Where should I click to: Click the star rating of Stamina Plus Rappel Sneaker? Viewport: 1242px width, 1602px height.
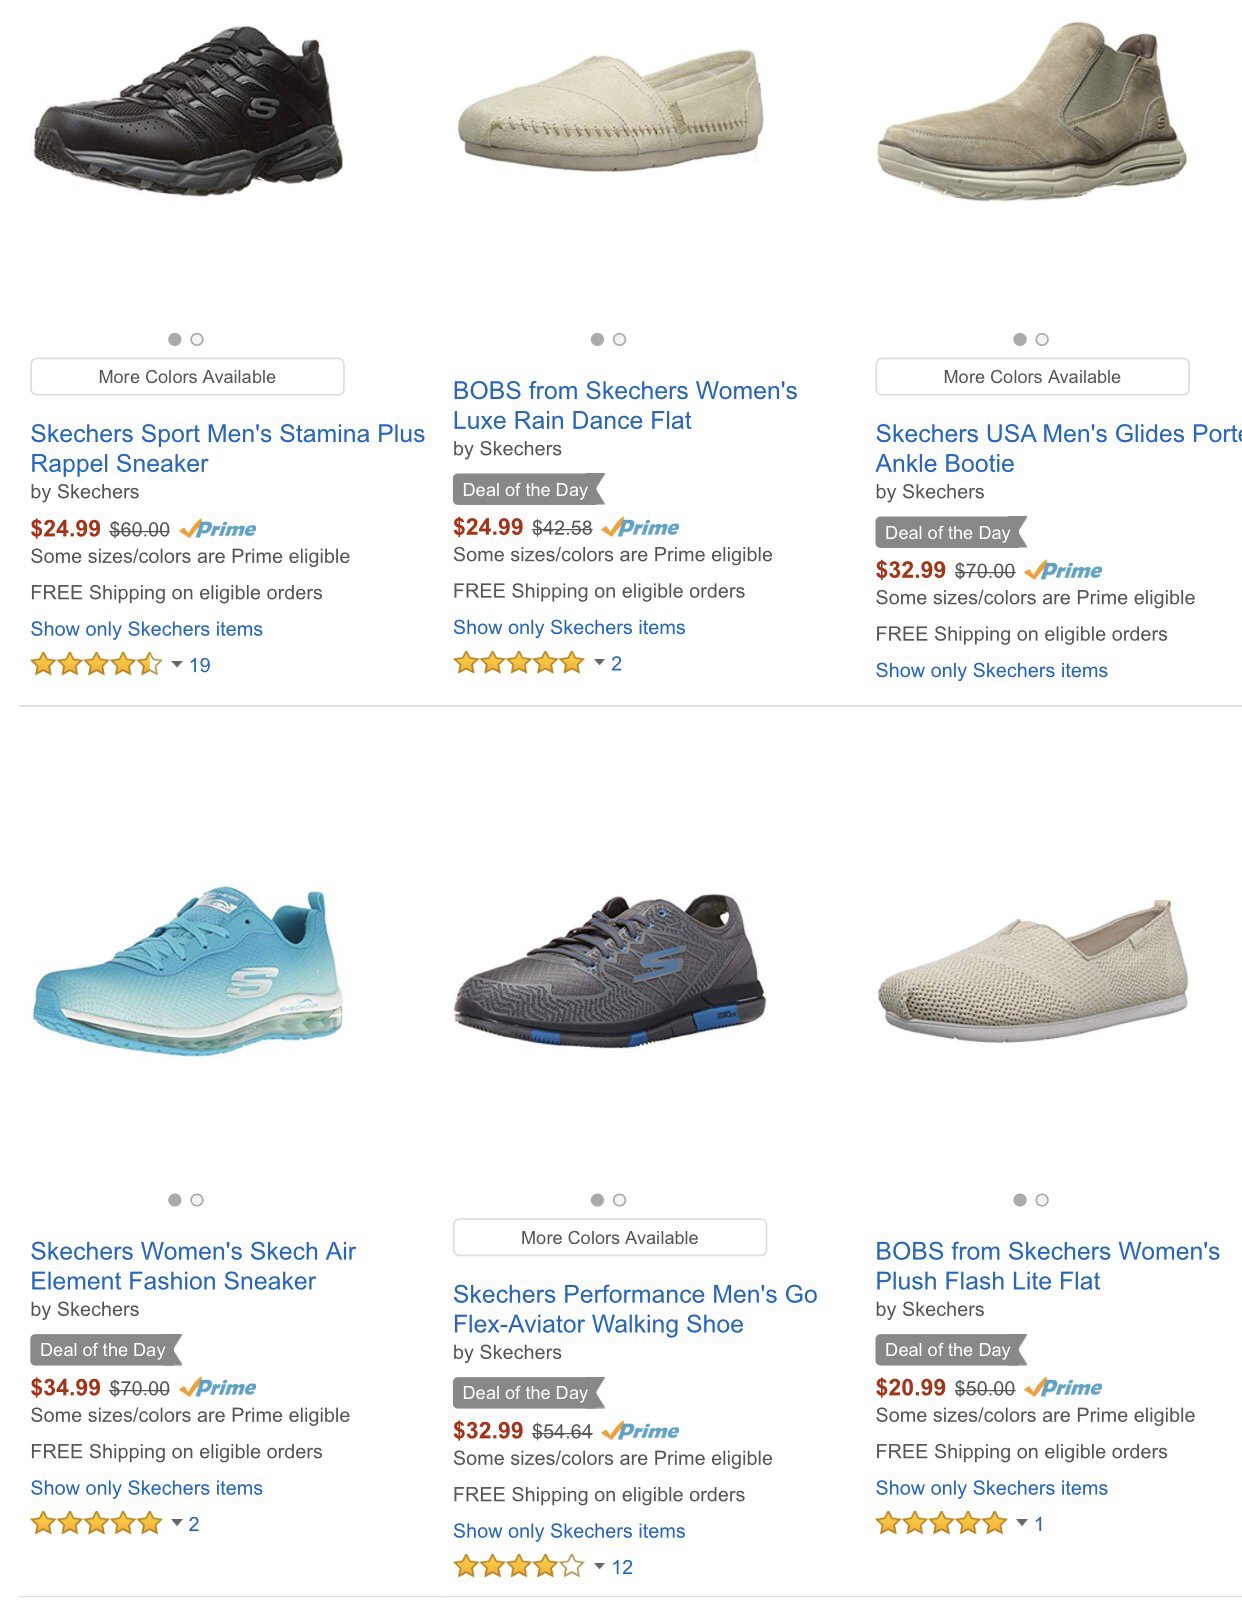click(96, 665)
